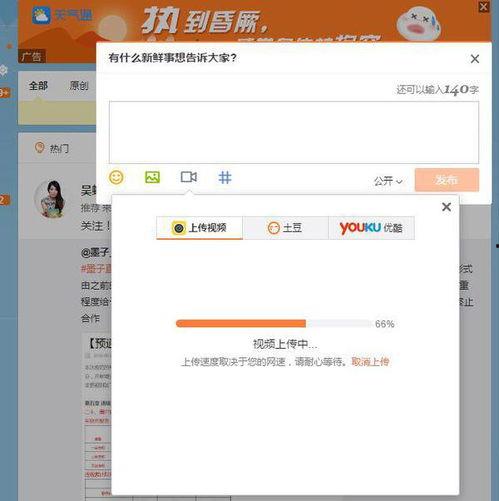Viewport: 499px width, 501px height.
Task: Close the compose post dialog
Action: [475, 59]
